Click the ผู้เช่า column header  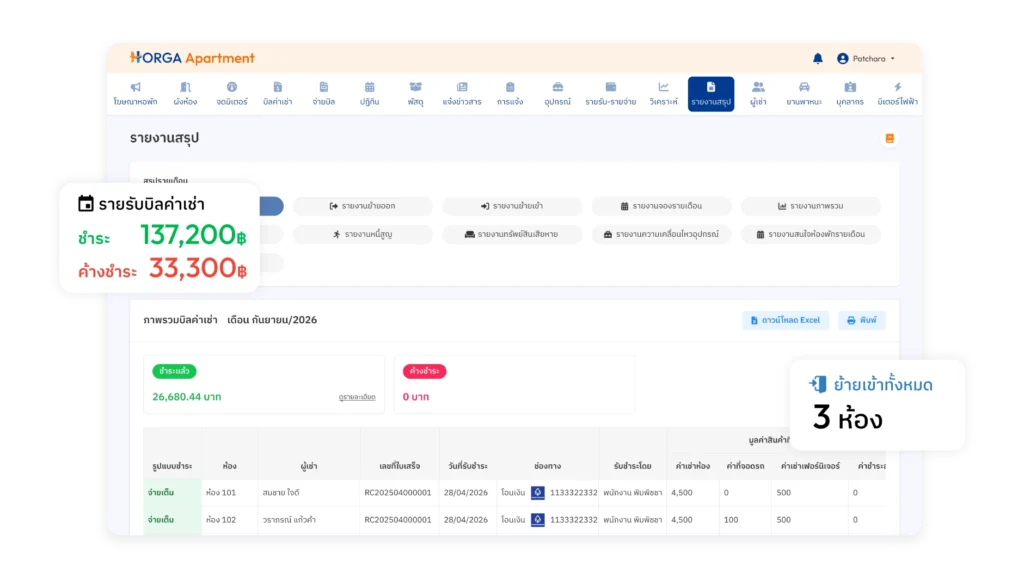click(x=309, y=466)
